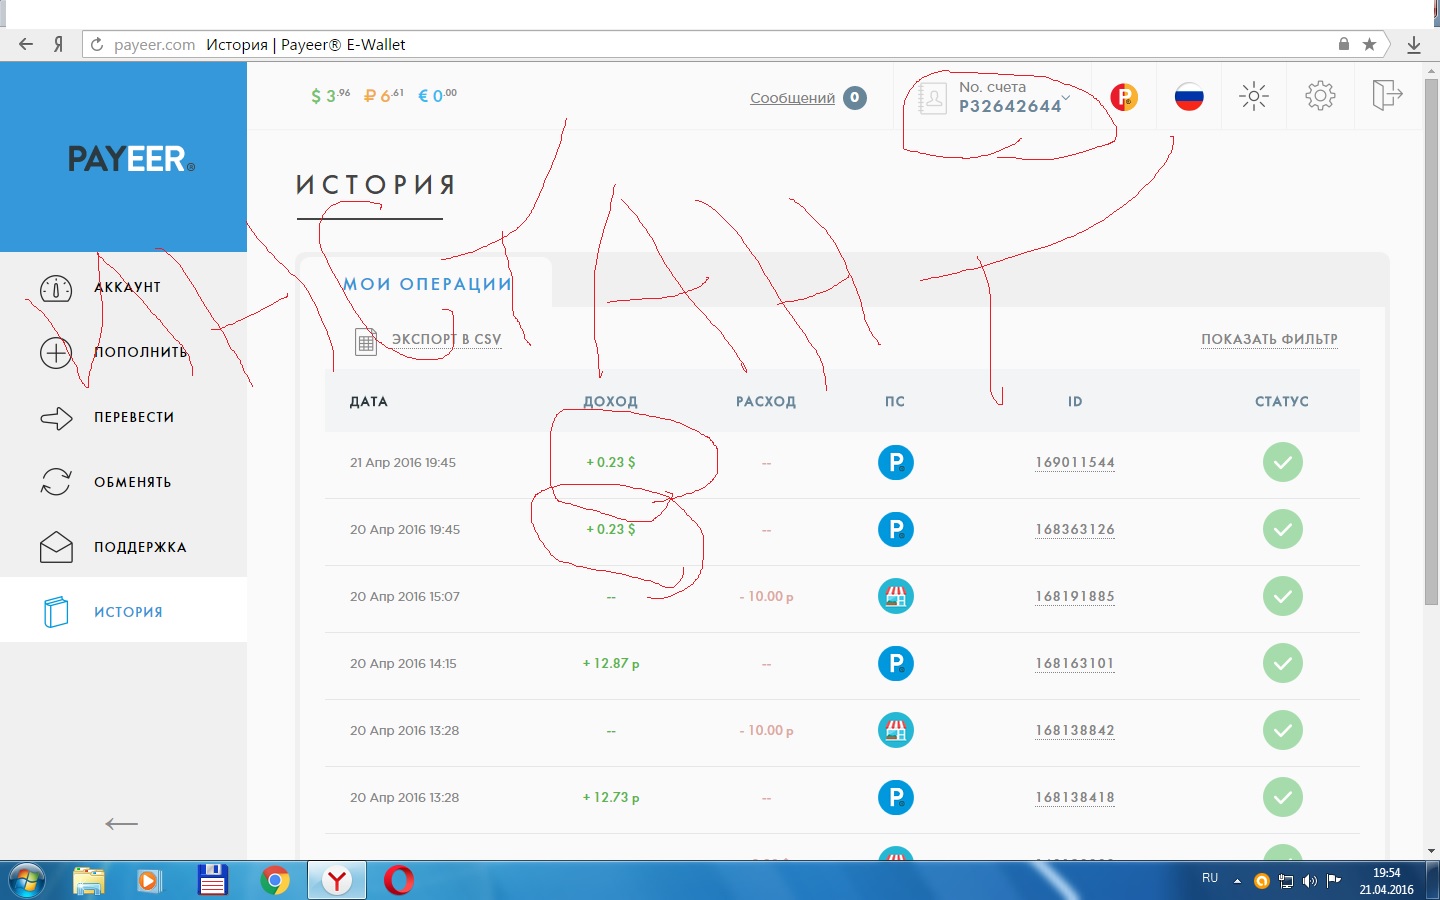The image size is (1440, 900).
Task: Click status checkmark for ID 169011544
Action: (x=1282, y=462)
